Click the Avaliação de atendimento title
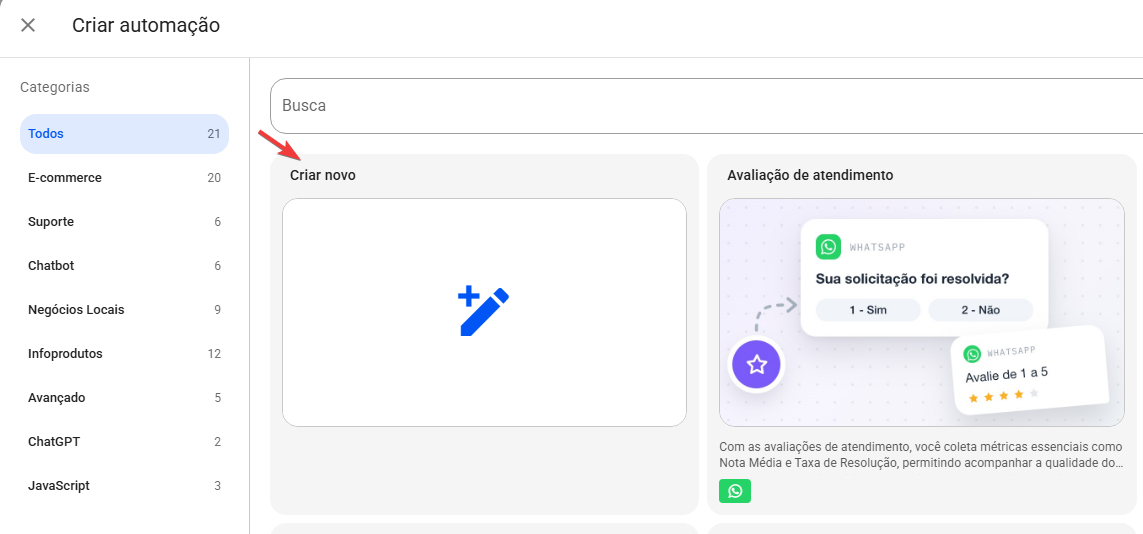This screenshot has height=534, width=1143. 811,176
